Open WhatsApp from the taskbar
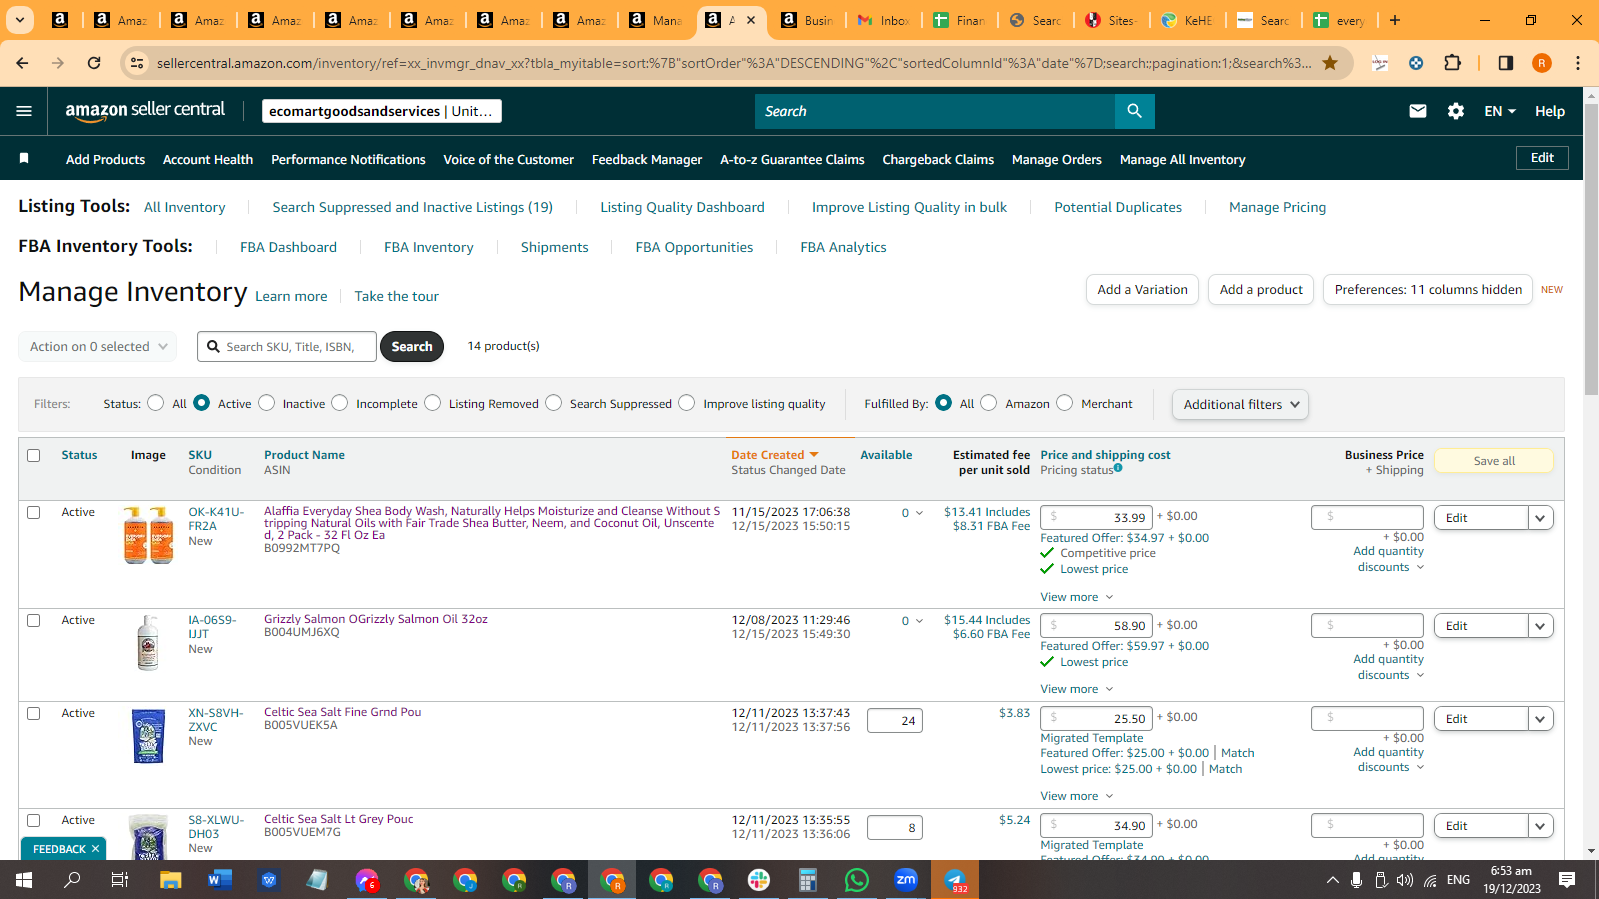Screen dimensions: 1599x899 click(x=857, y=880)
